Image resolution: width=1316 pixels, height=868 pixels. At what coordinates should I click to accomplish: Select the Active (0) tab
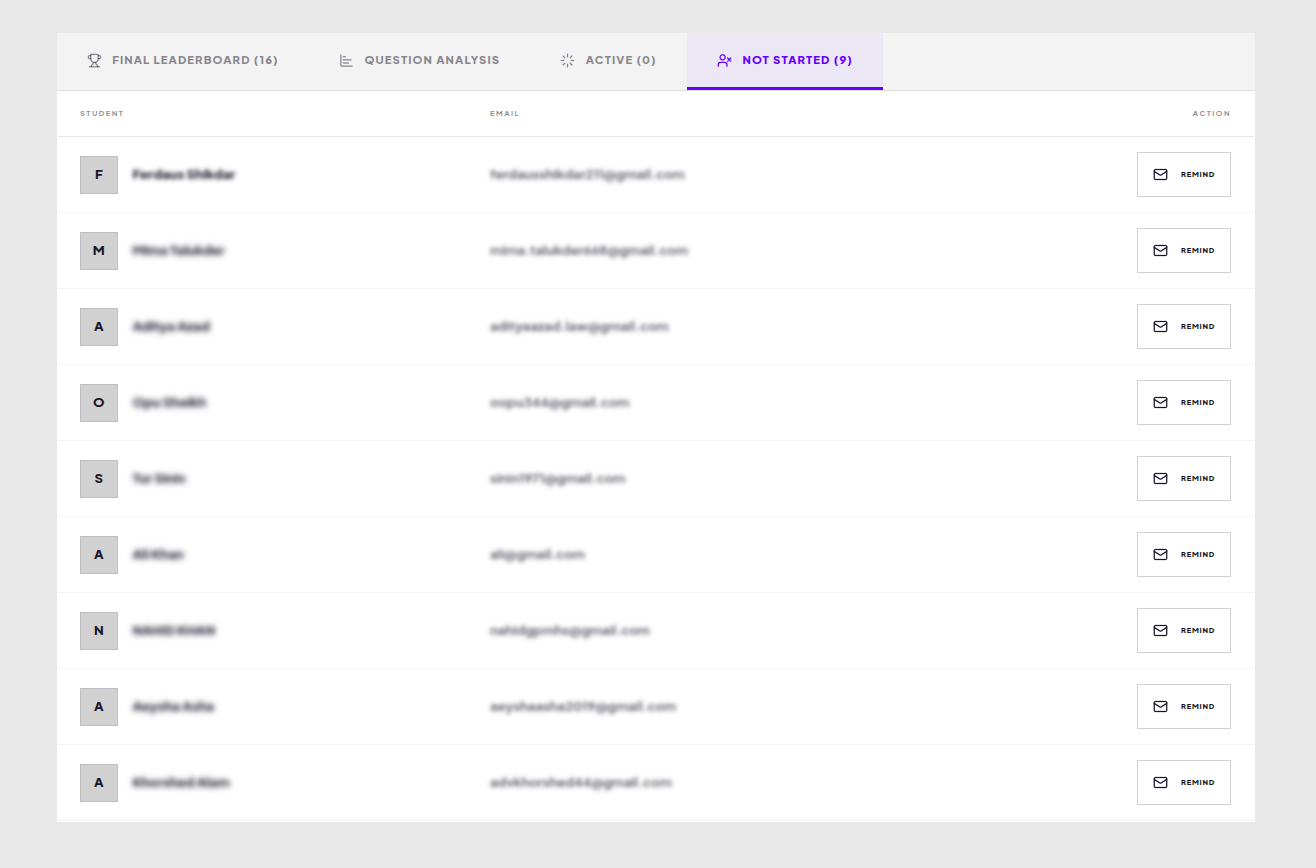(608, 61)
